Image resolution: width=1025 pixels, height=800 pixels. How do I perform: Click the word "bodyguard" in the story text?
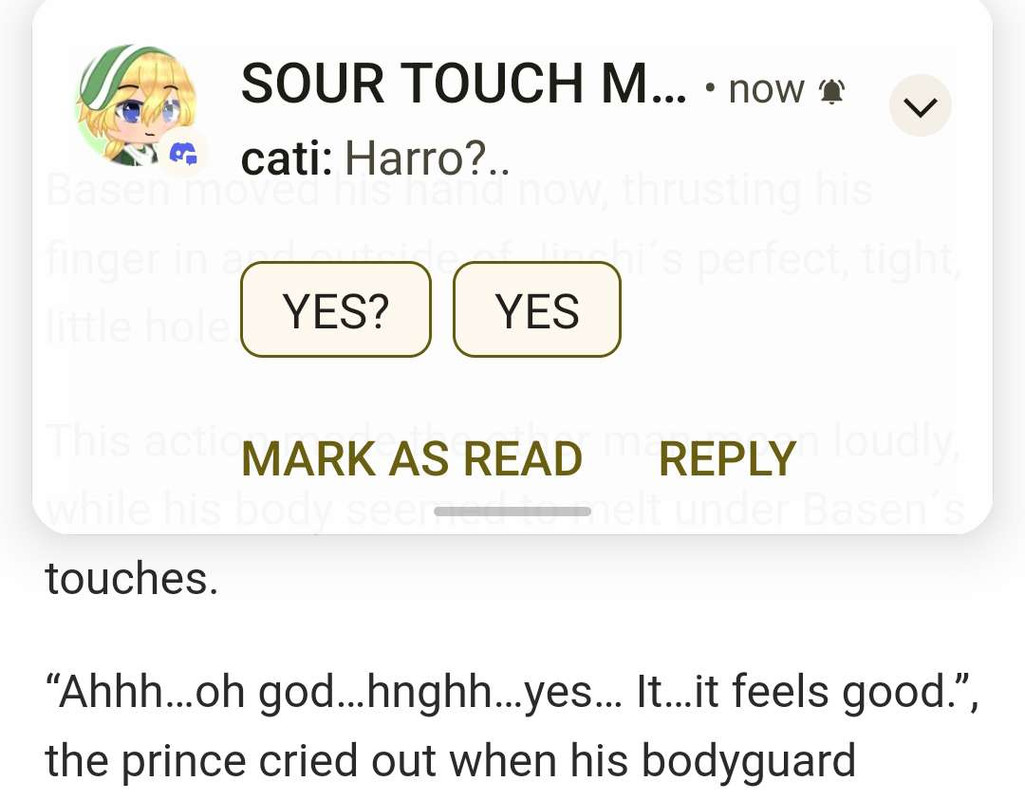tap(748, 761)
